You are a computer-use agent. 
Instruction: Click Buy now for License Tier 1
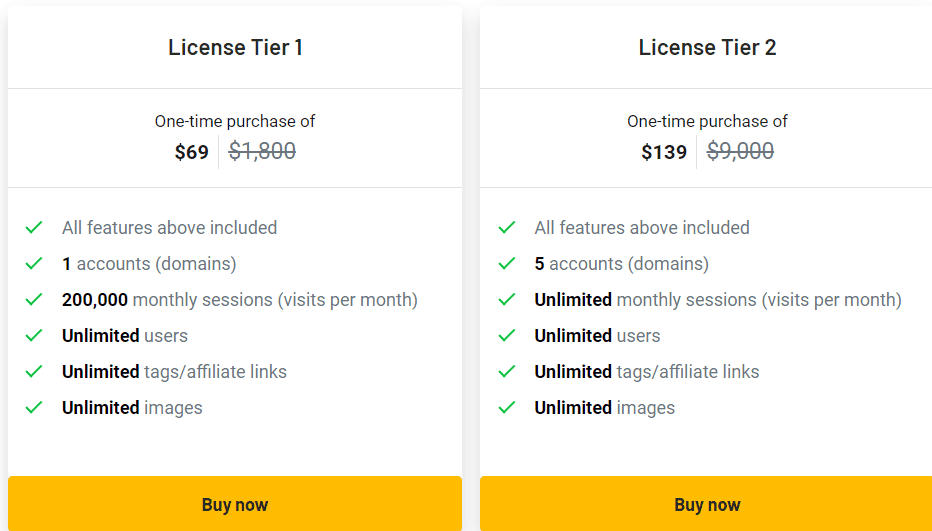point(235,504)
